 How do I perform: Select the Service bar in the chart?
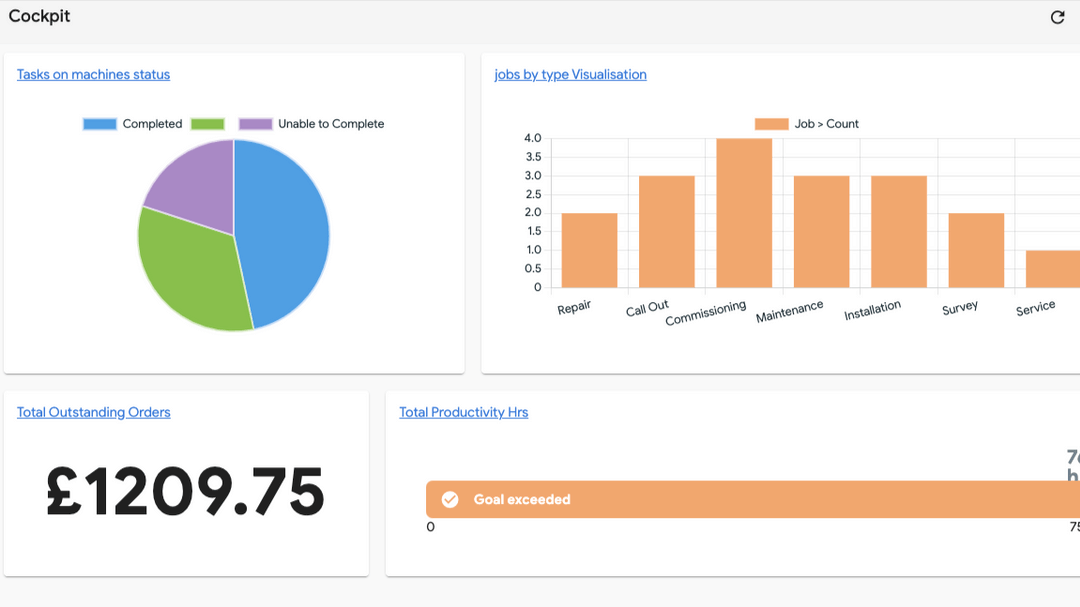(x=1053, y=270)
